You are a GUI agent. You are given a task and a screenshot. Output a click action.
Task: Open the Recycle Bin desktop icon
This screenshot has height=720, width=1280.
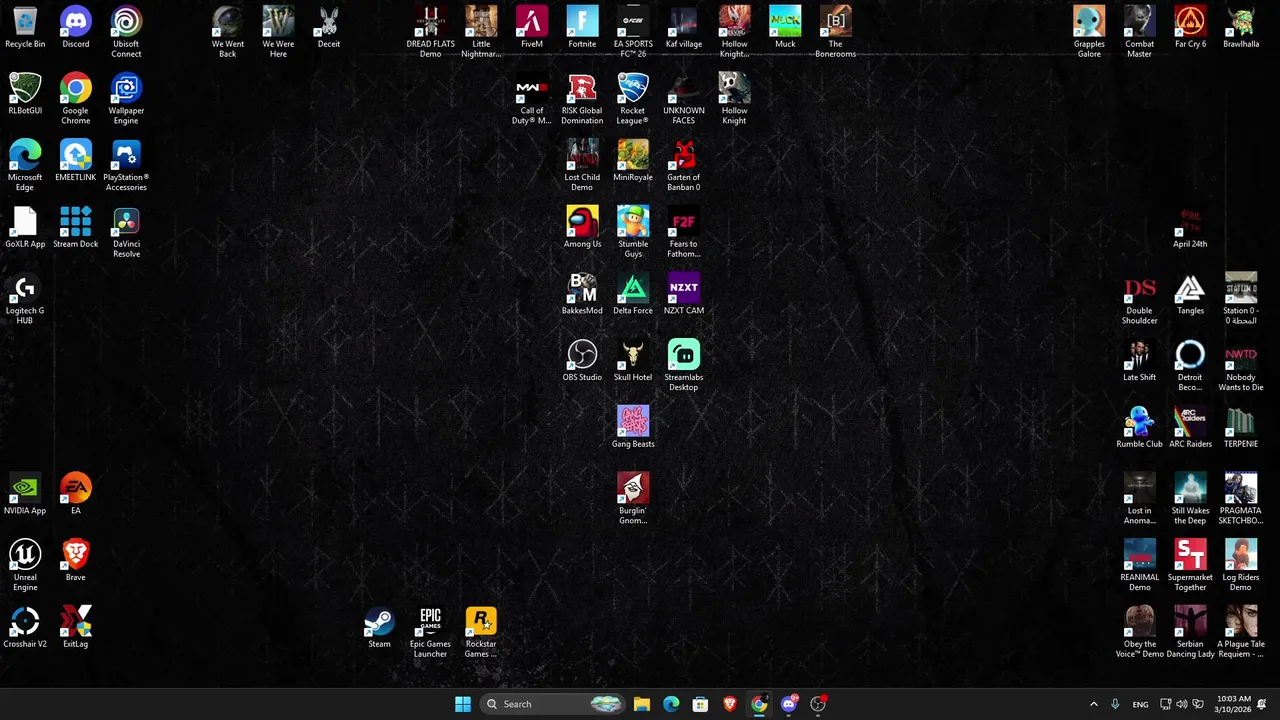tap(25, 28)
